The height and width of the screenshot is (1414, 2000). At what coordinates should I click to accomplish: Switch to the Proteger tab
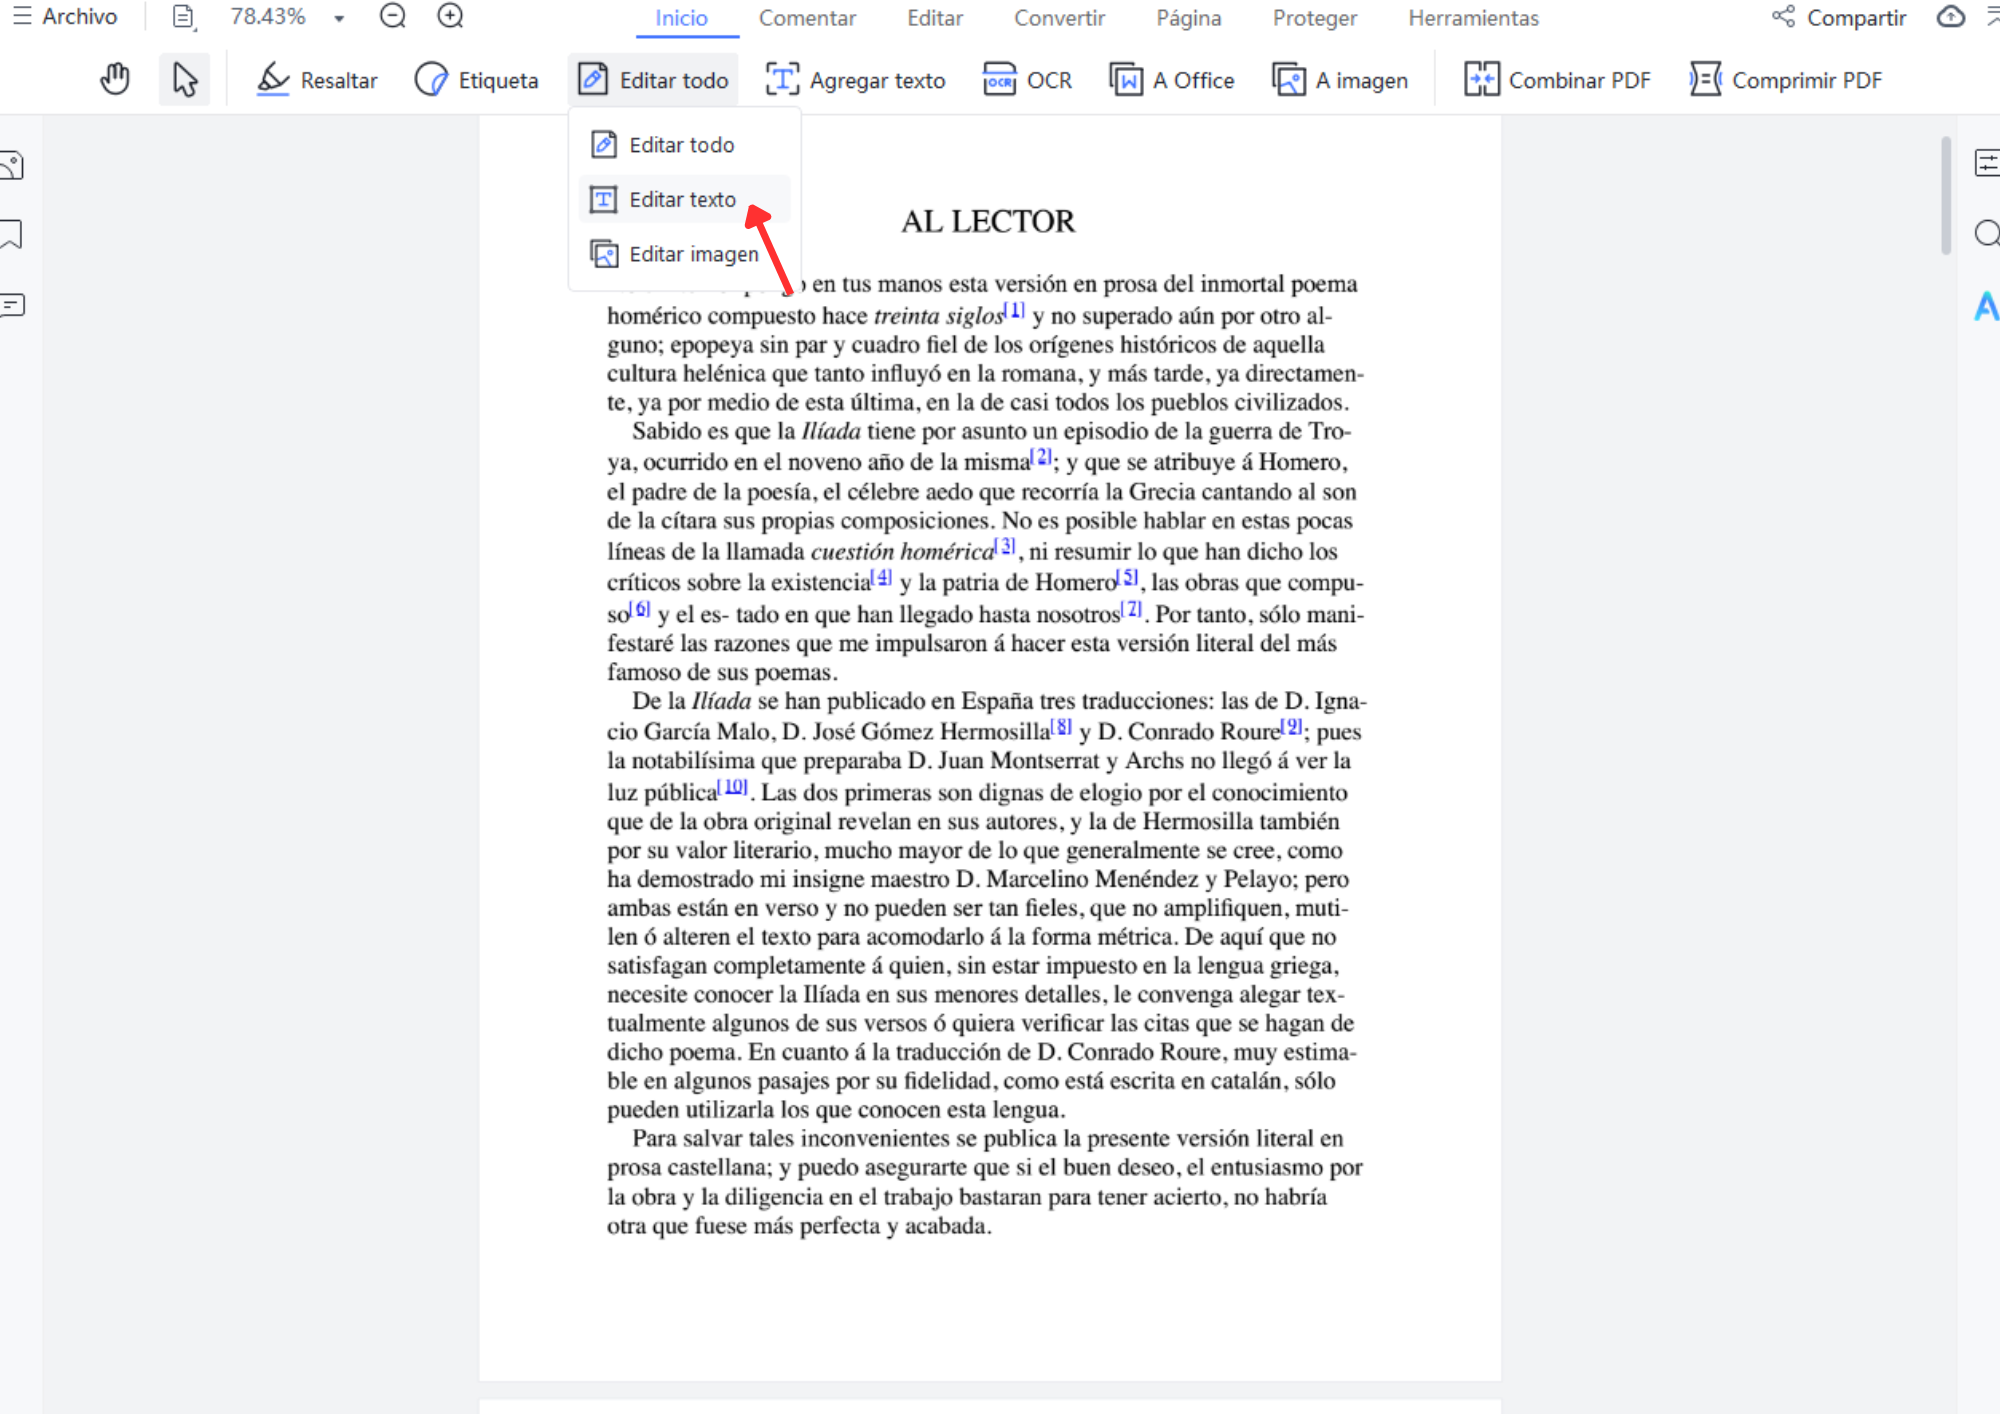click(x=1314, y=18)
